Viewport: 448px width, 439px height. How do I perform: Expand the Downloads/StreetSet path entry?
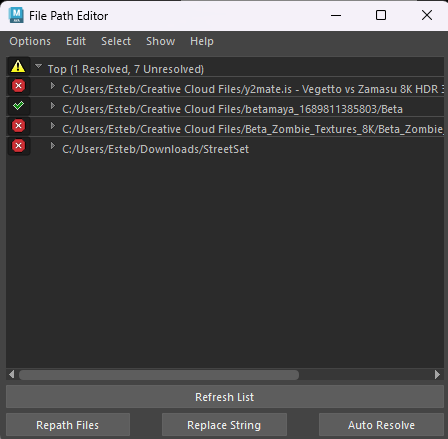click(x=53, y=146)
